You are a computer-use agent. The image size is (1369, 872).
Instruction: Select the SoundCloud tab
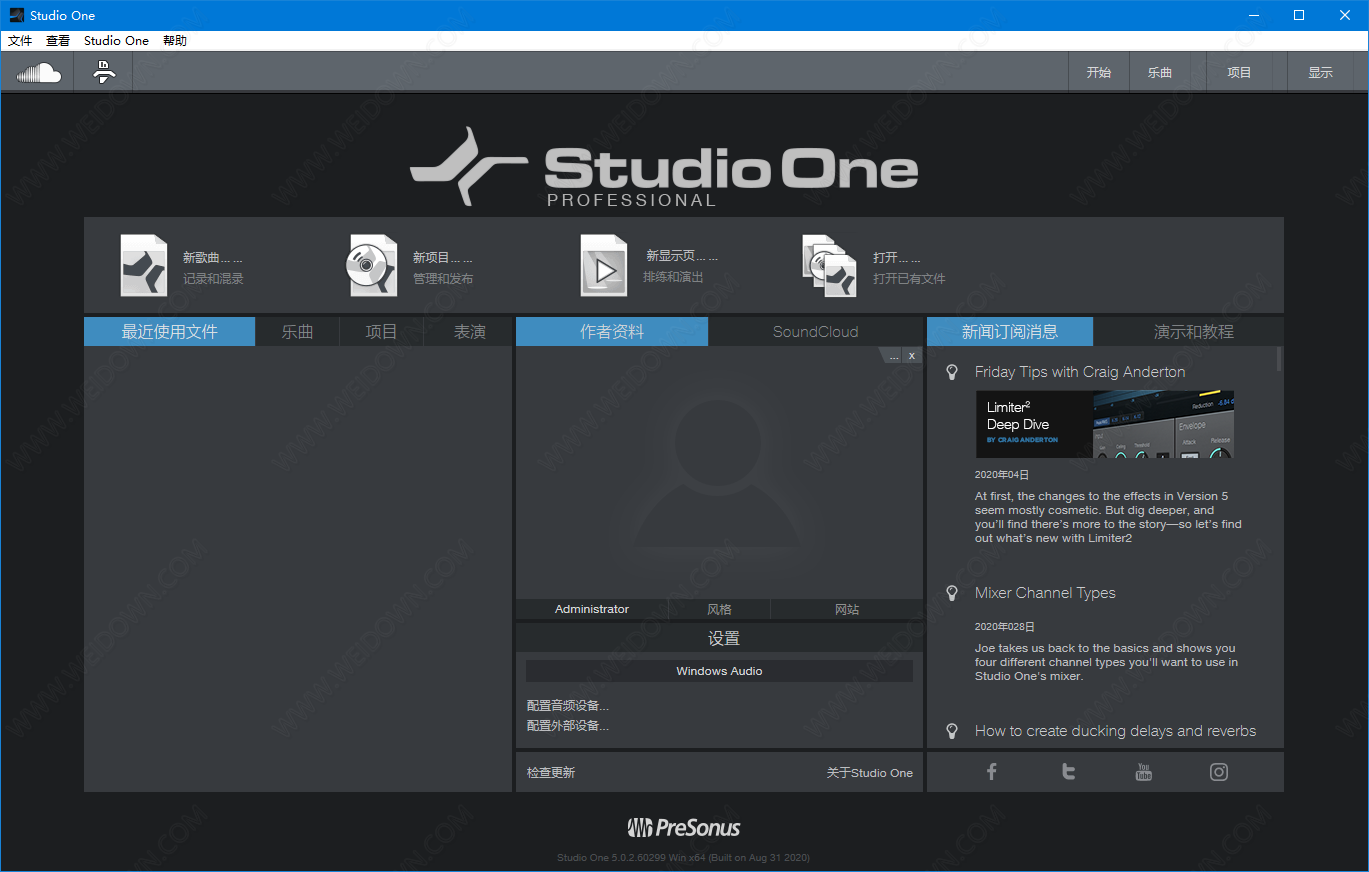[x=816, y=332]
